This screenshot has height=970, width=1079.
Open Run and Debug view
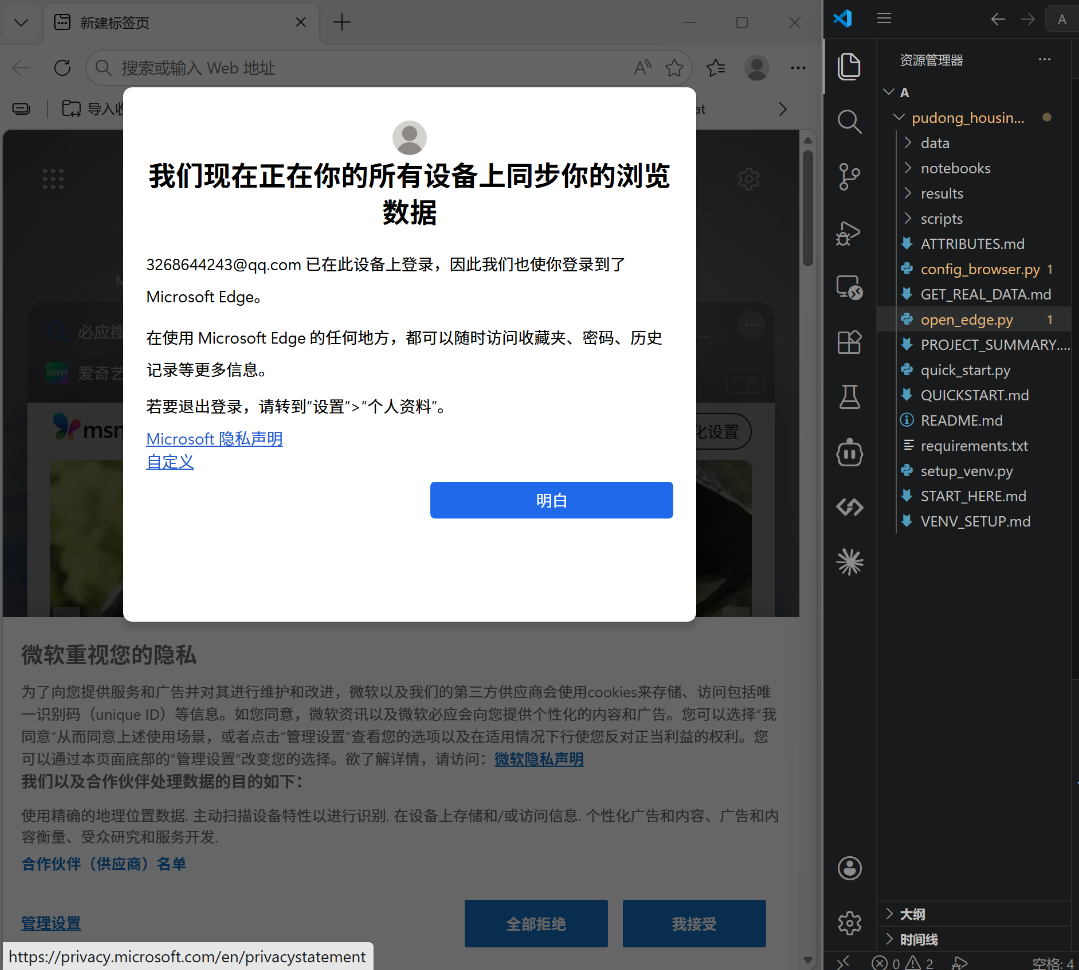849,233
